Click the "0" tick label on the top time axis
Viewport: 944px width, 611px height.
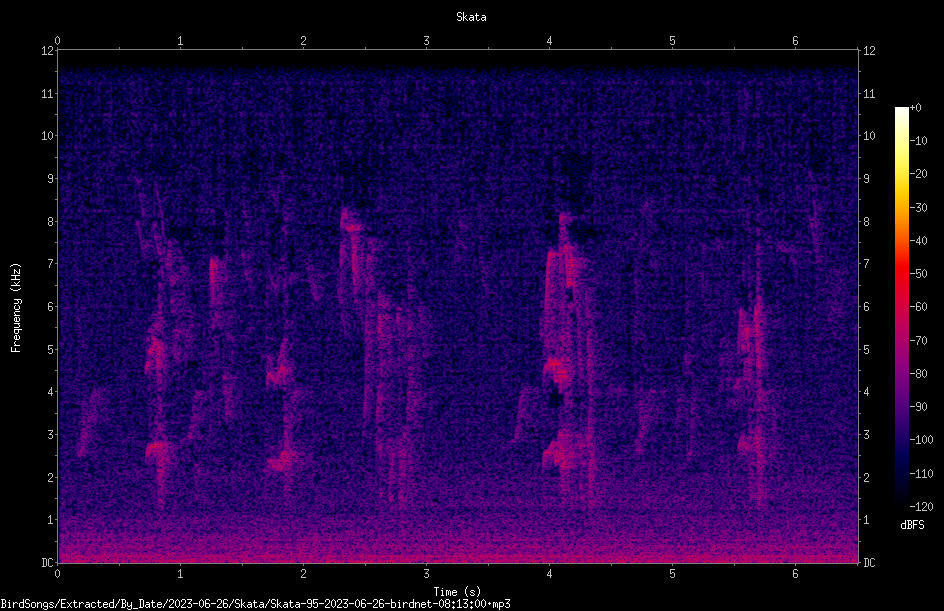[x=57, y=41]
